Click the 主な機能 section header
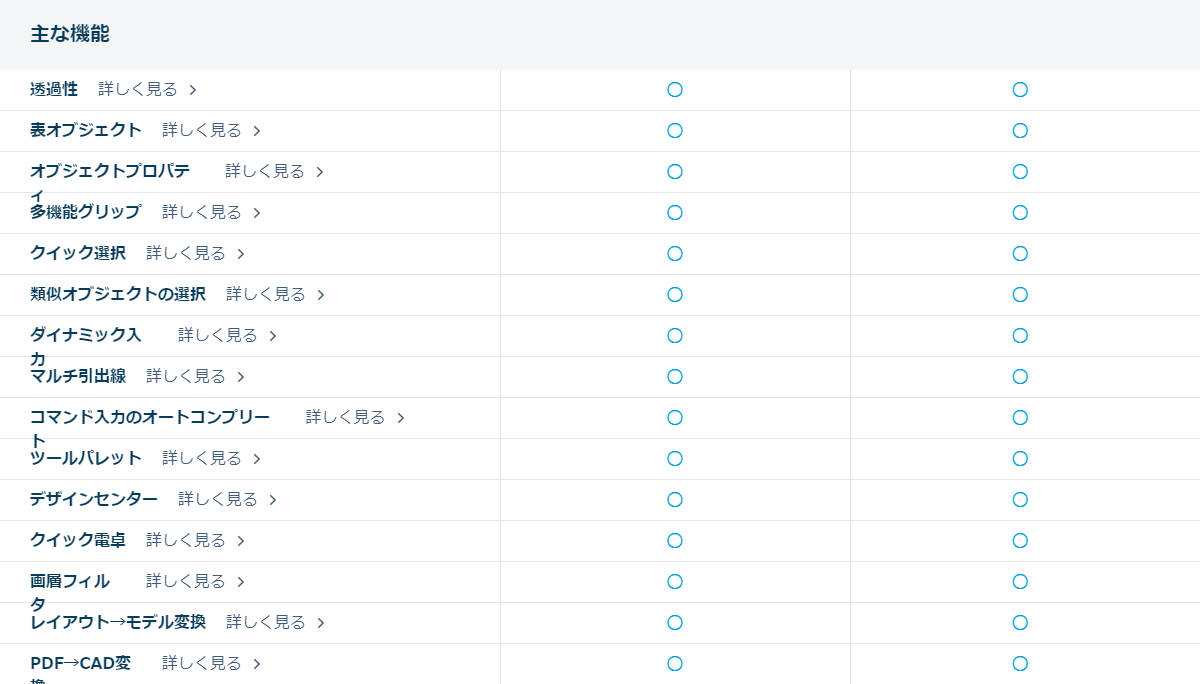Image resolution: width=1200 pixels, height=684 pixels. [x=70, y=34]
